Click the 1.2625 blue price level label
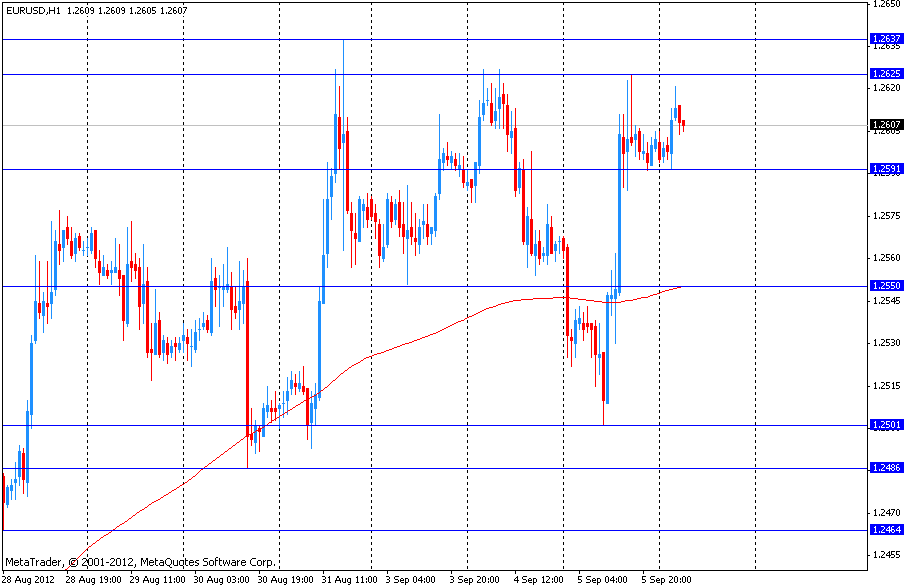 [x=886, y=74]
